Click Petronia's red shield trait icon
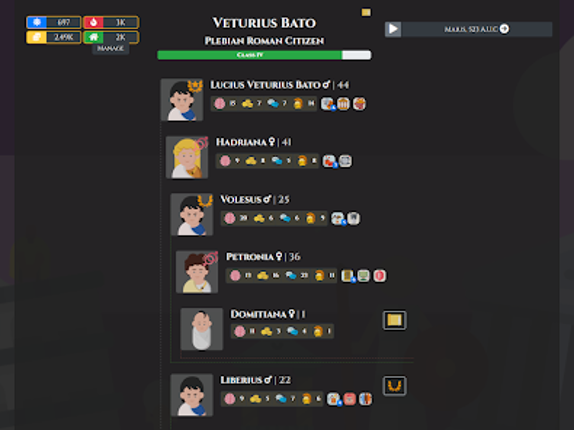This screenshot has width=574, height=430. 380,276
